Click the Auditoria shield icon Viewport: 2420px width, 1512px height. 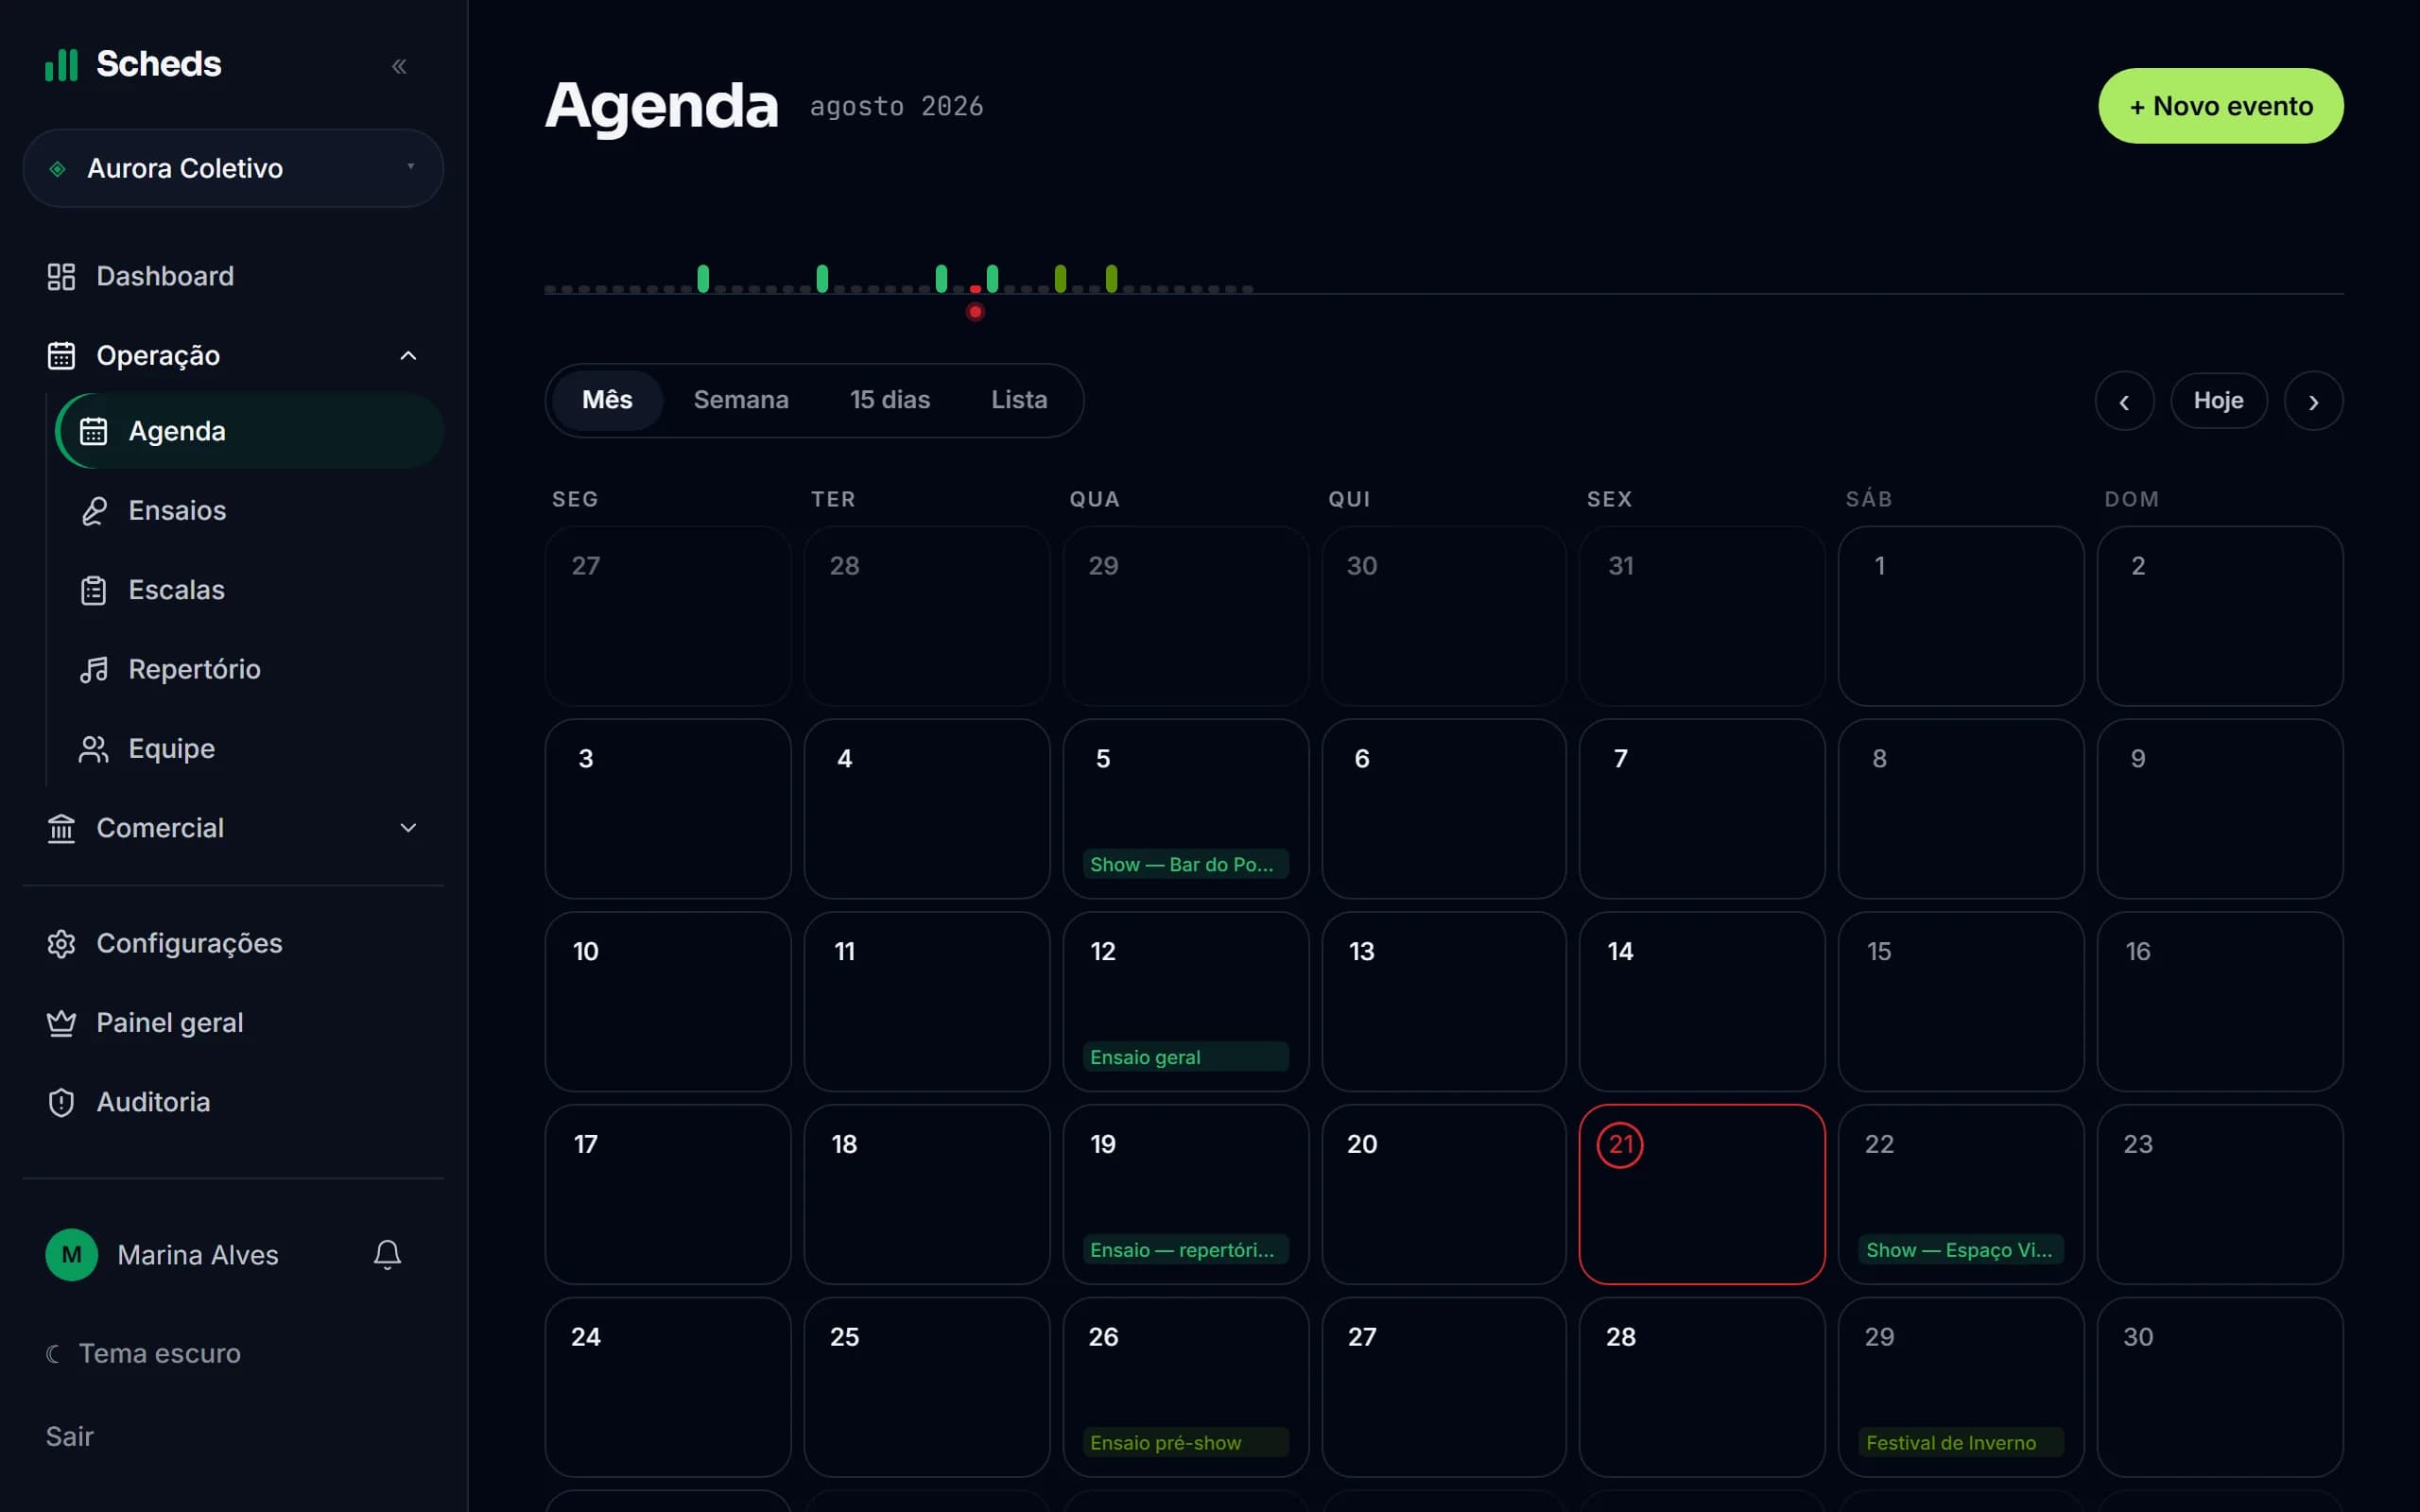(x=61, y=1102)
